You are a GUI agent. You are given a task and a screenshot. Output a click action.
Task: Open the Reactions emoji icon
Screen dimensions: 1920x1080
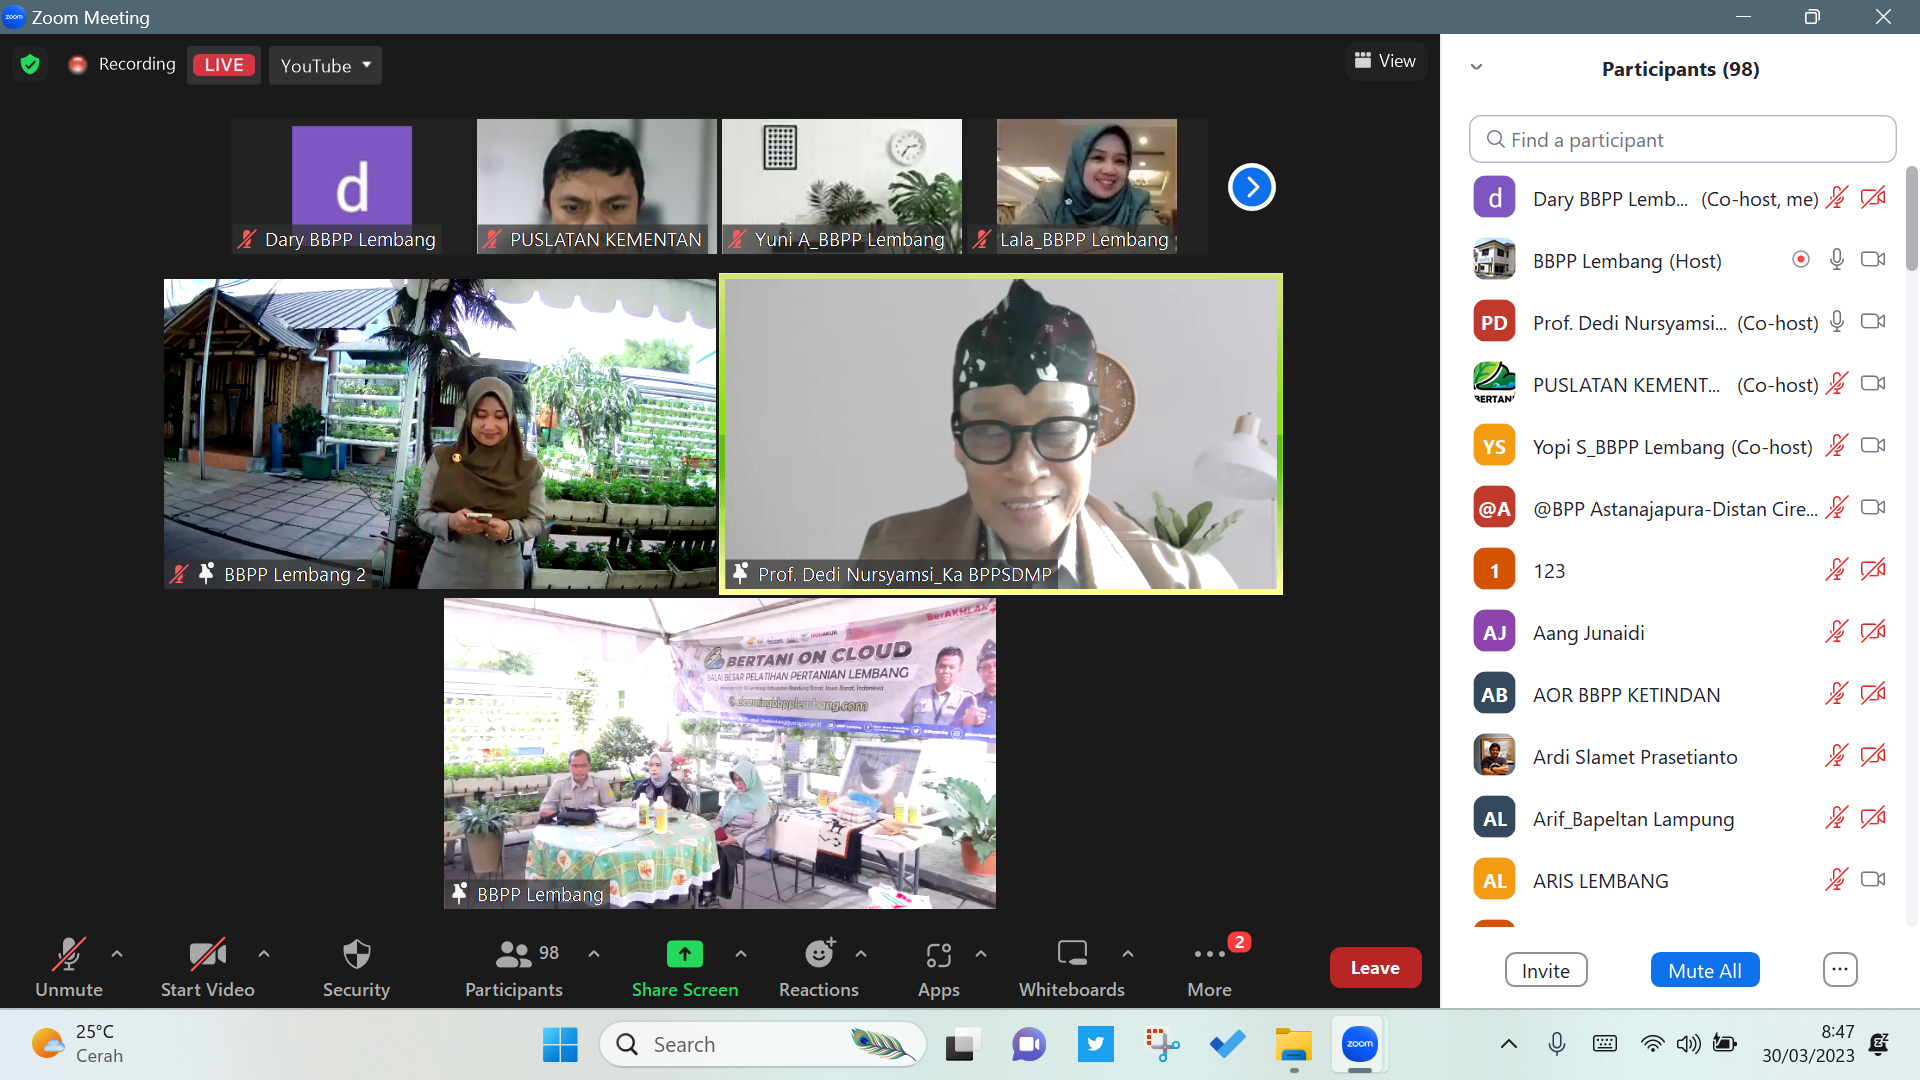(x=819, y=955)
